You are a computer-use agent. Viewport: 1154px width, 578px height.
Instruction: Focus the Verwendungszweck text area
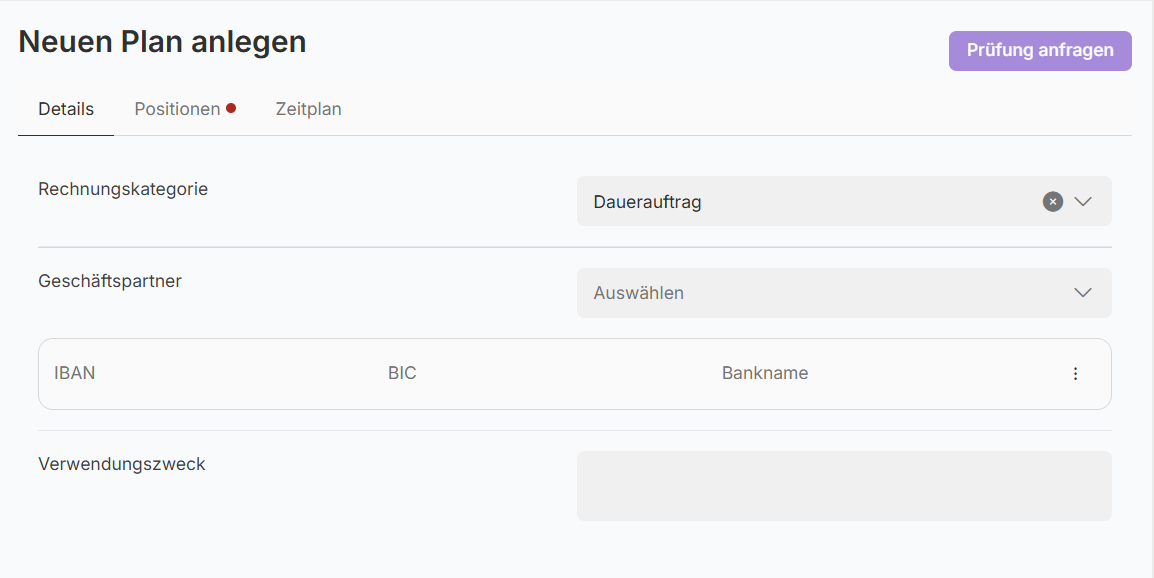coord(844,486)
